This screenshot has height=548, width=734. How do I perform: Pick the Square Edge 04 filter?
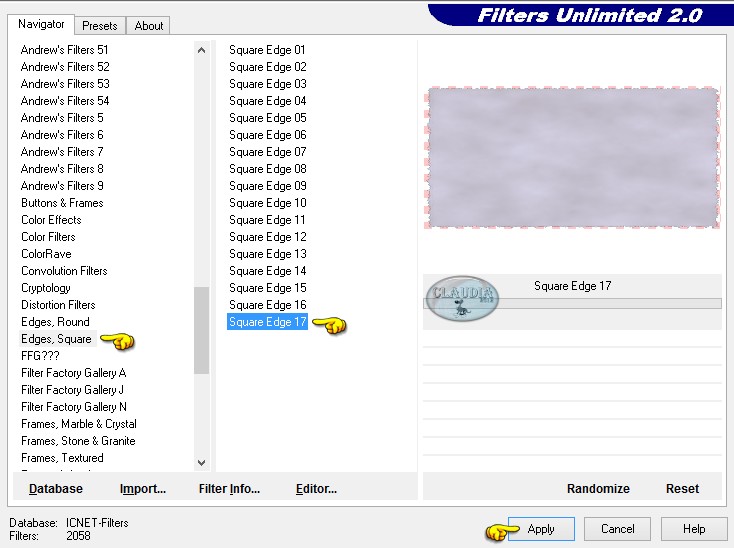pyautogui.click(x=268, y=101)
